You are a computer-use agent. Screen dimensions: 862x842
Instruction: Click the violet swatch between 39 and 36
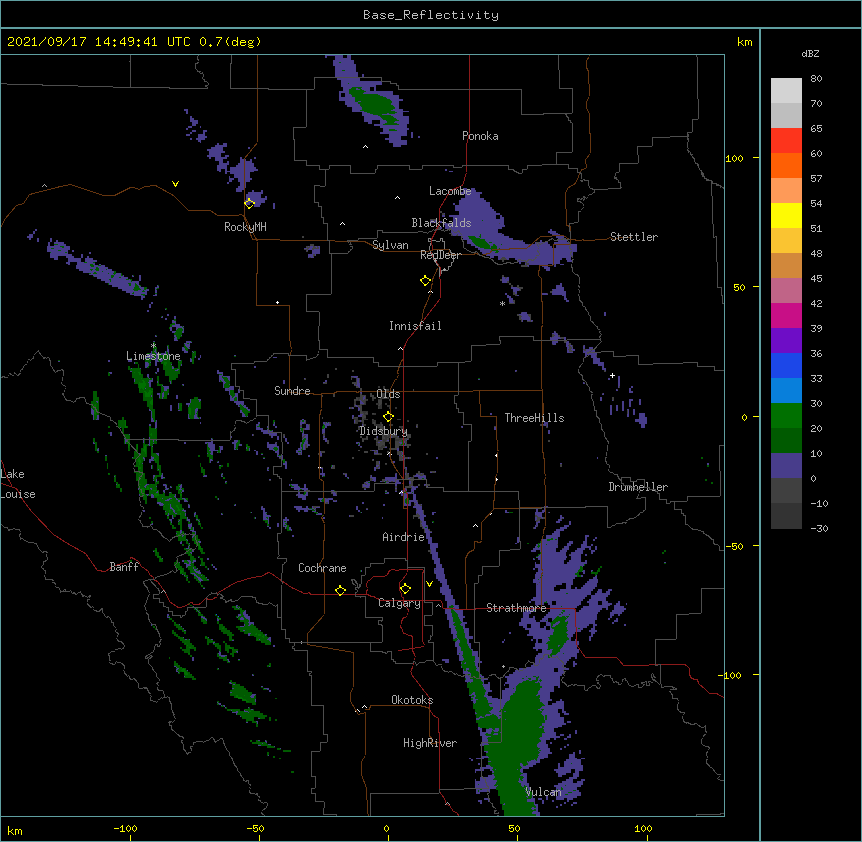click(786, 341)
